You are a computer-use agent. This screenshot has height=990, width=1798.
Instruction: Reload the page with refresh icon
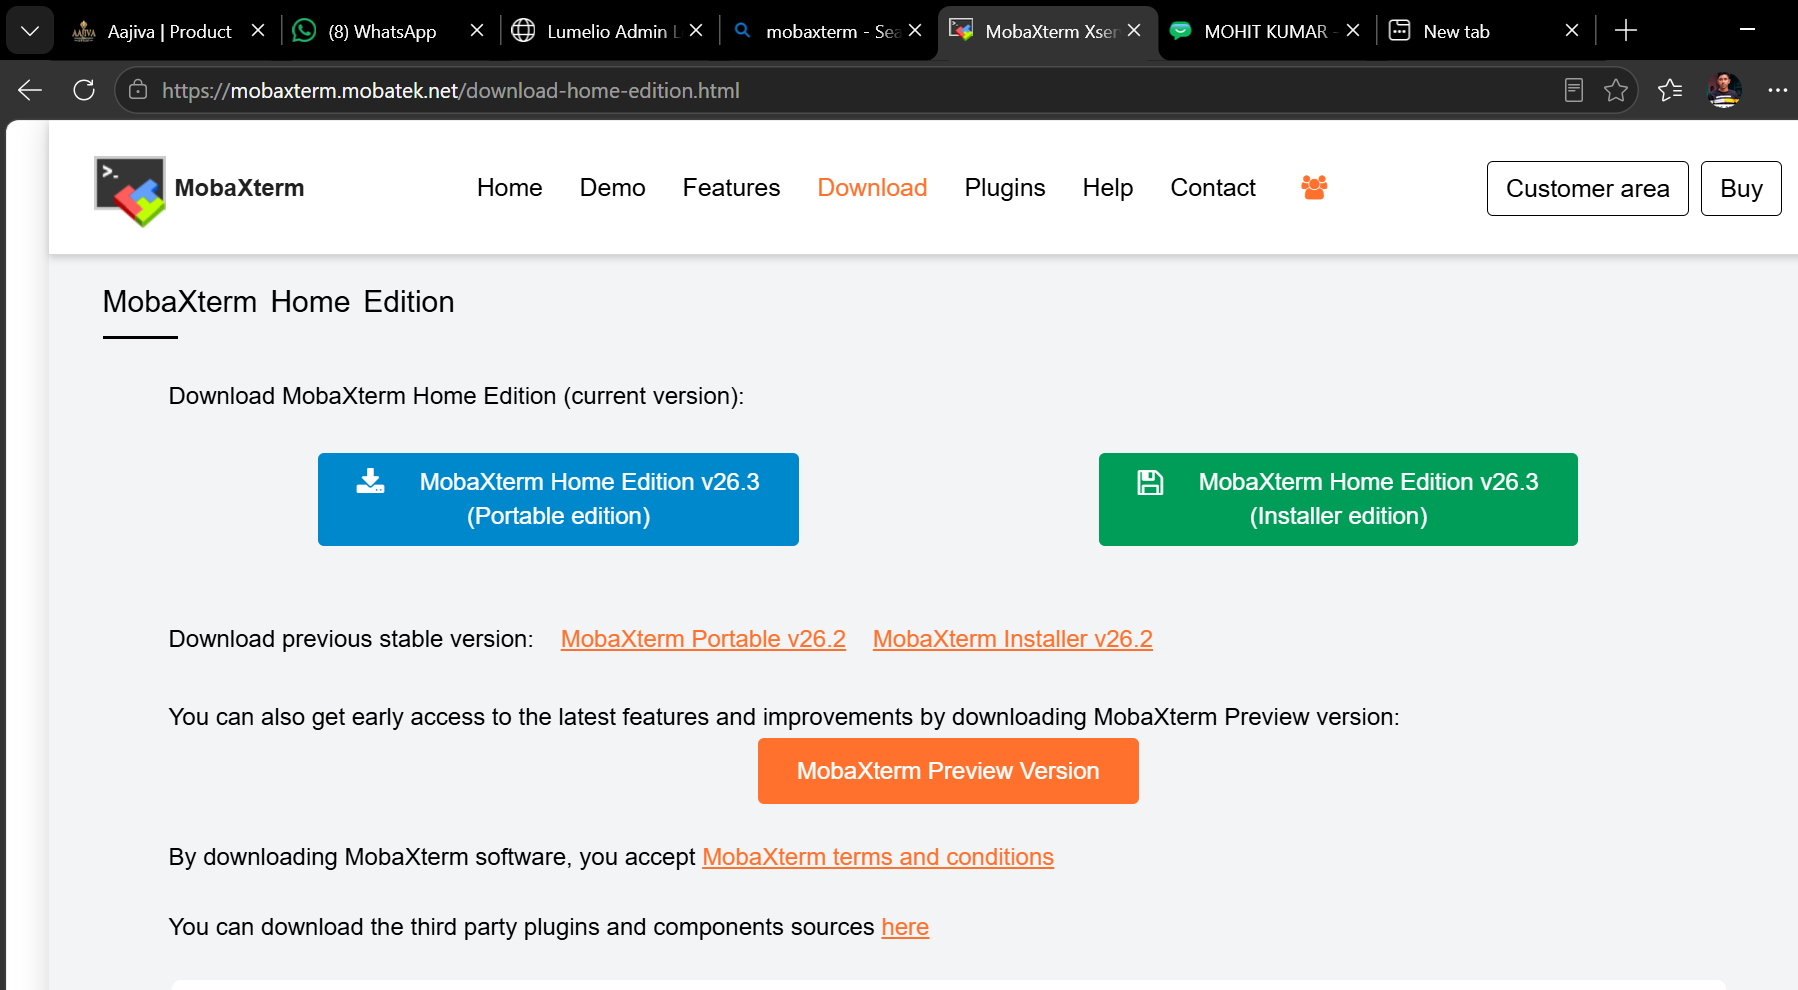(x=84, y=90)
